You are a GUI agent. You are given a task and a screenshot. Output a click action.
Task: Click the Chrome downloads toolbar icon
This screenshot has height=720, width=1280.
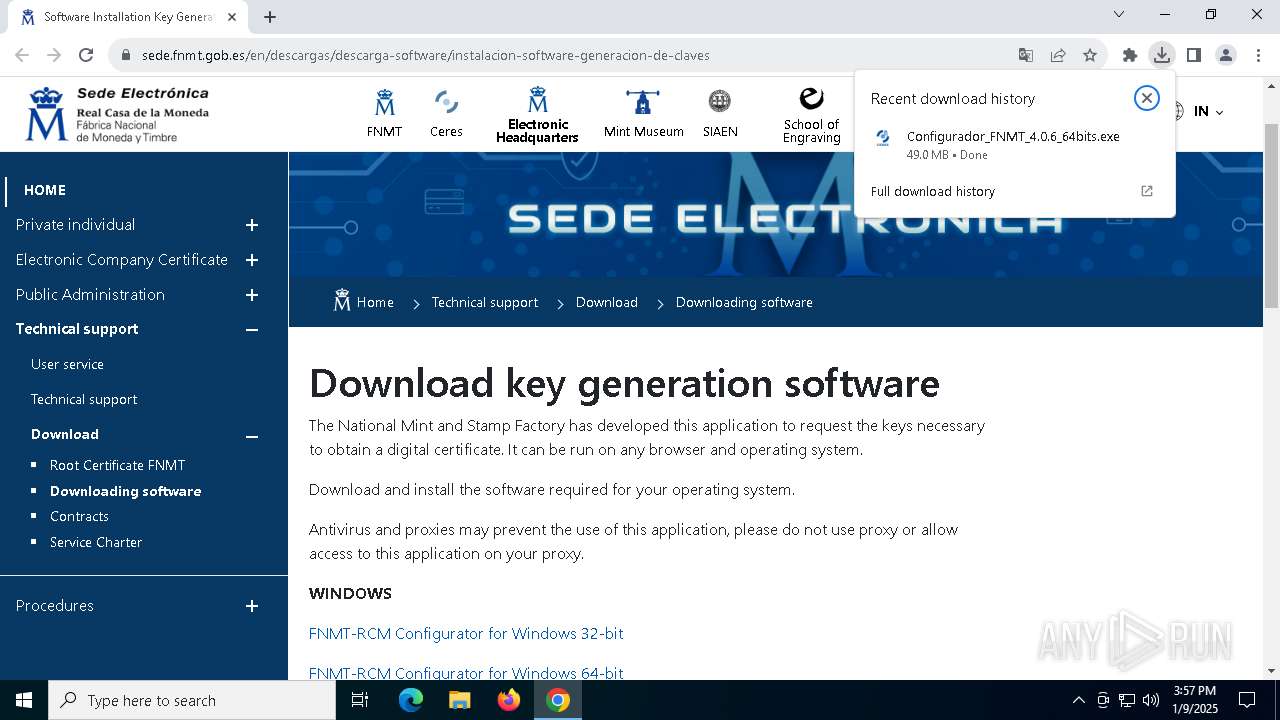pyautogui.click(x=1161, y=55)
